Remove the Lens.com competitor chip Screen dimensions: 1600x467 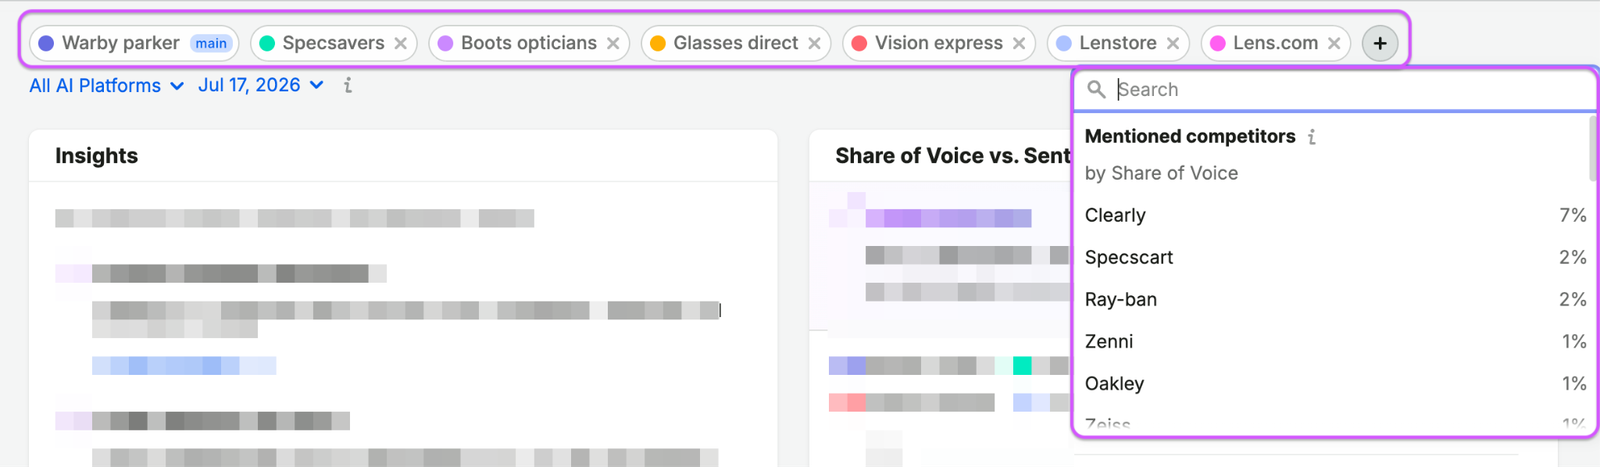(1334, 43)
